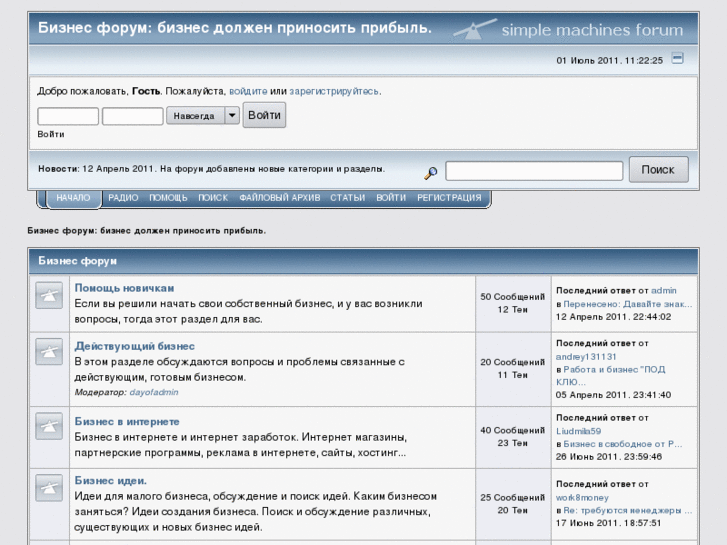Select the СТАТЬИ menu tab

(347, 198)
